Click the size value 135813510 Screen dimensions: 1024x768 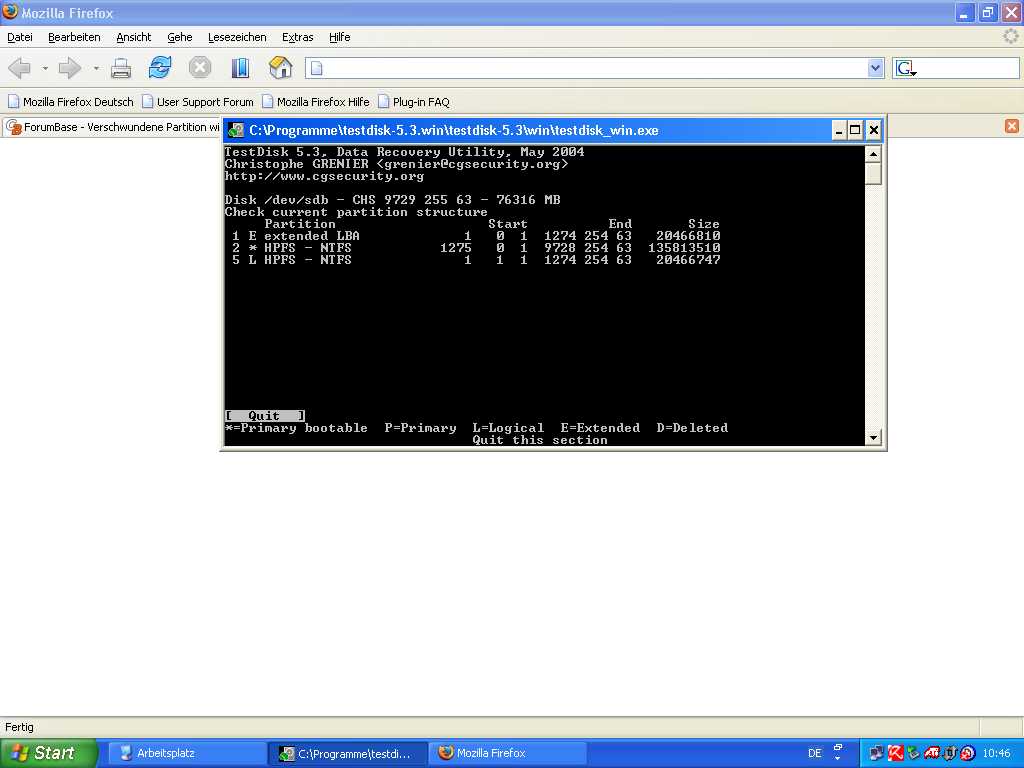[684, 248]
